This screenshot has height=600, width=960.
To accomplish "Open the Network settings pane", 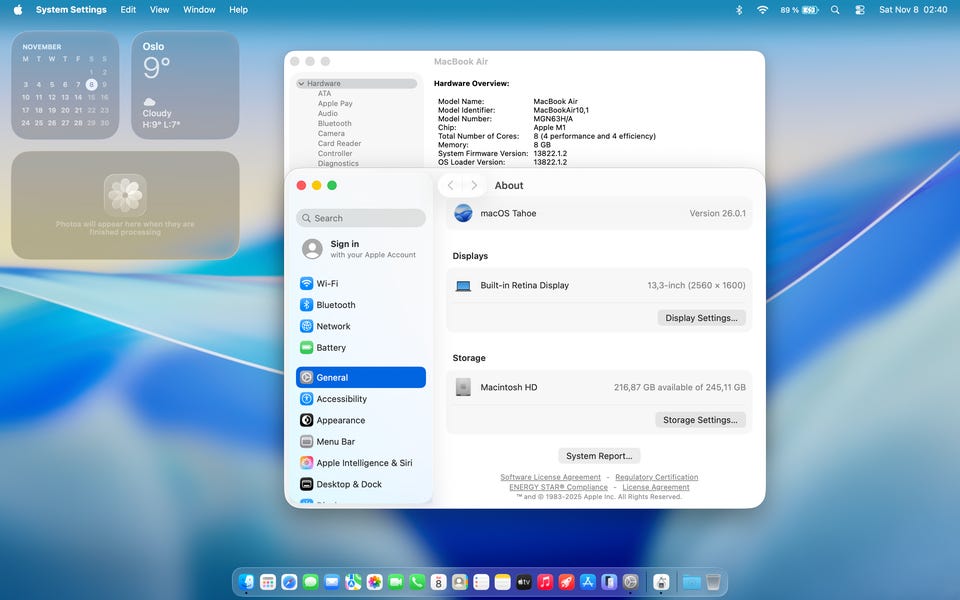I will pyautogui.click(x=333, y=326).
